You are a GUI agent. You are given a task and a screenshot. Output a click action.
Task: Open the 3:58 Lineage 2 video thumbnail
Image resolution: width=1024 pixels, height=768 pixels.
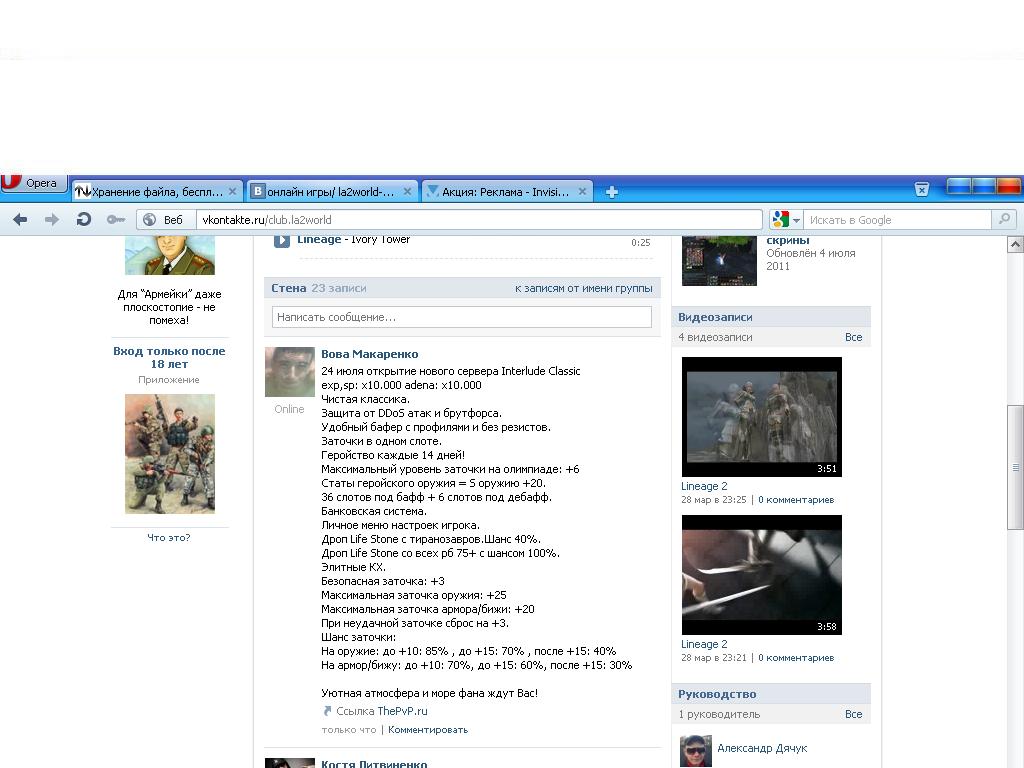click(x=761, y=575)
